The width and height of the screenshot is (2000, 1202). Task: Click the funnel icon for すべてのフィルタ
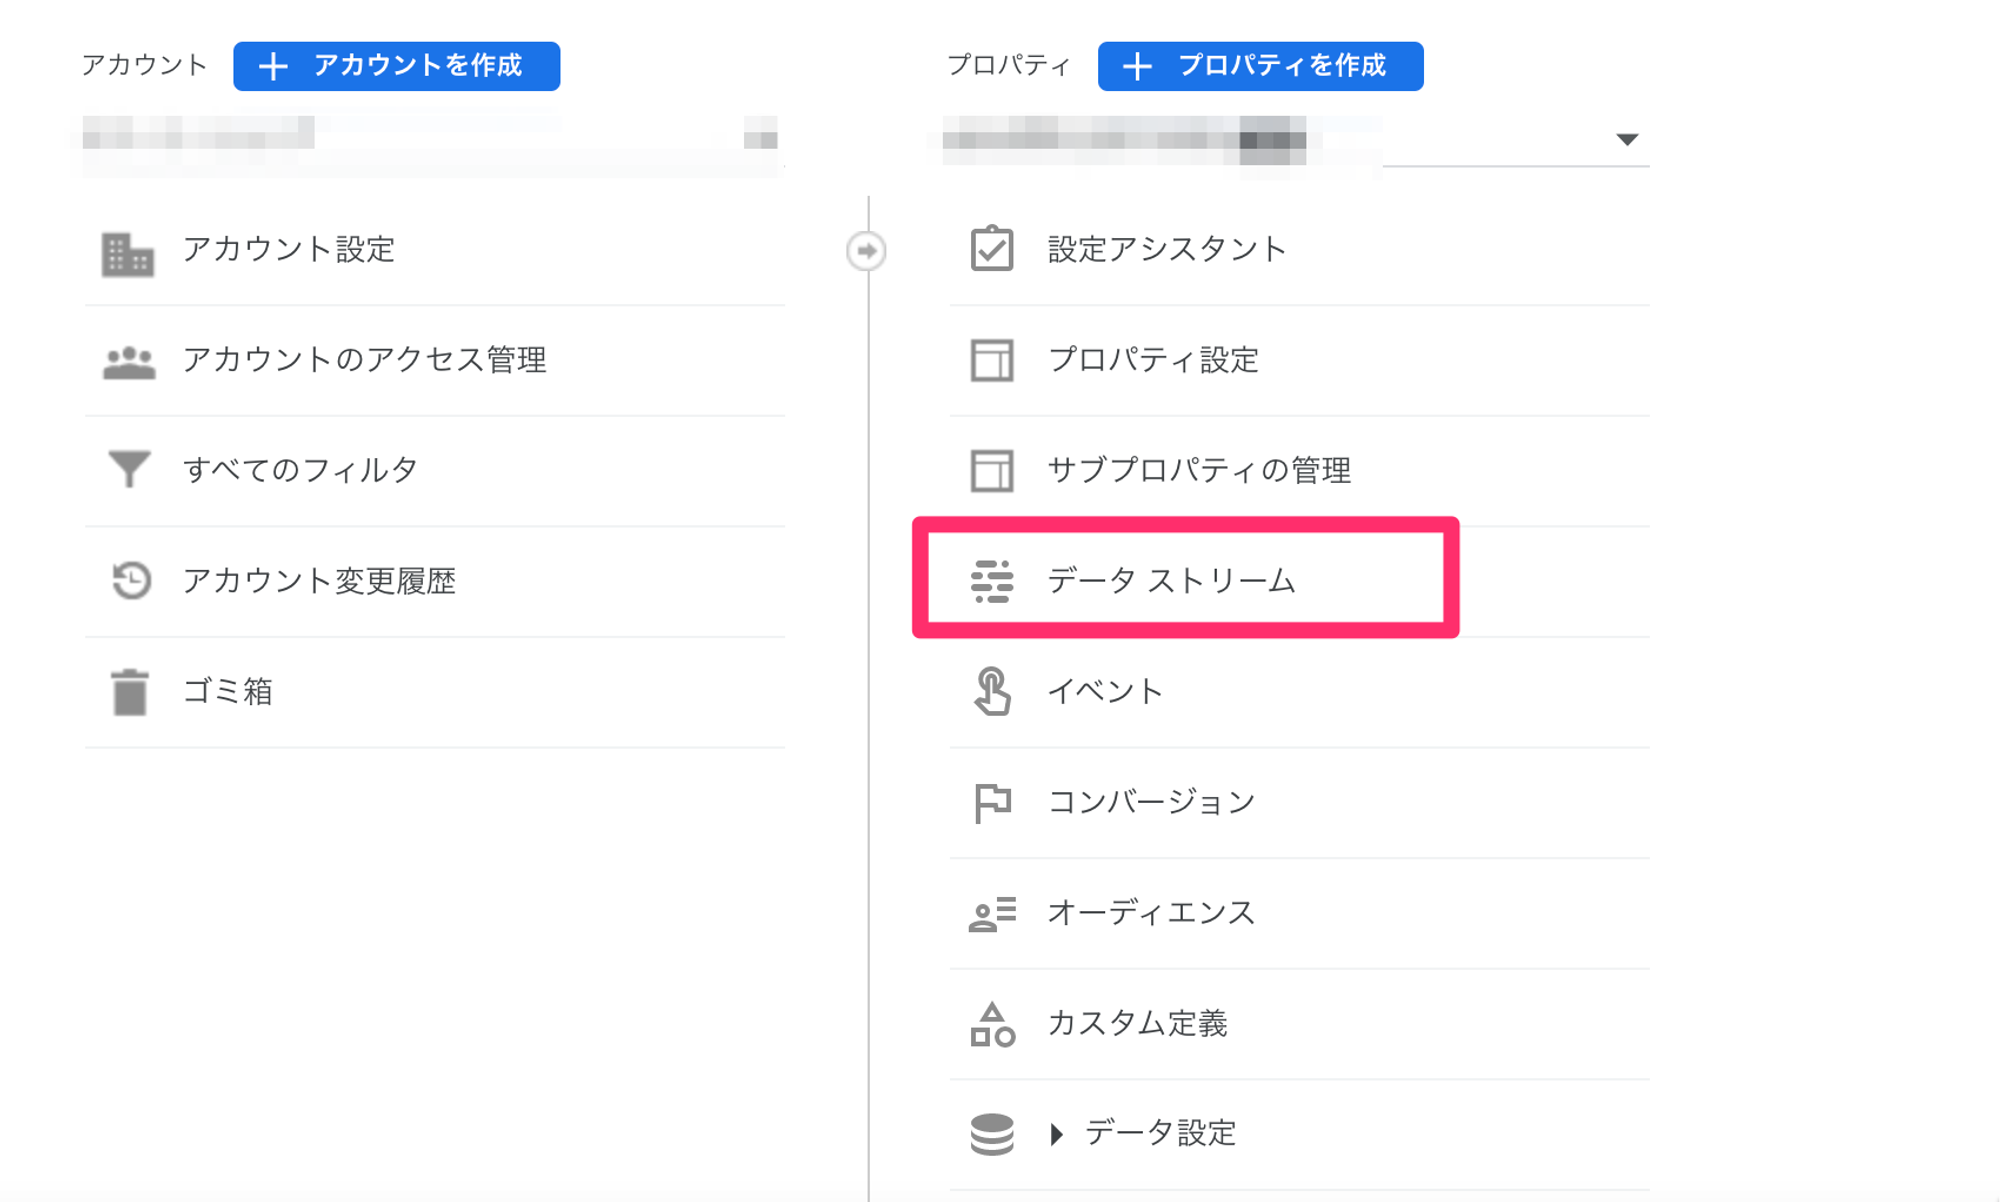[129, 469]
